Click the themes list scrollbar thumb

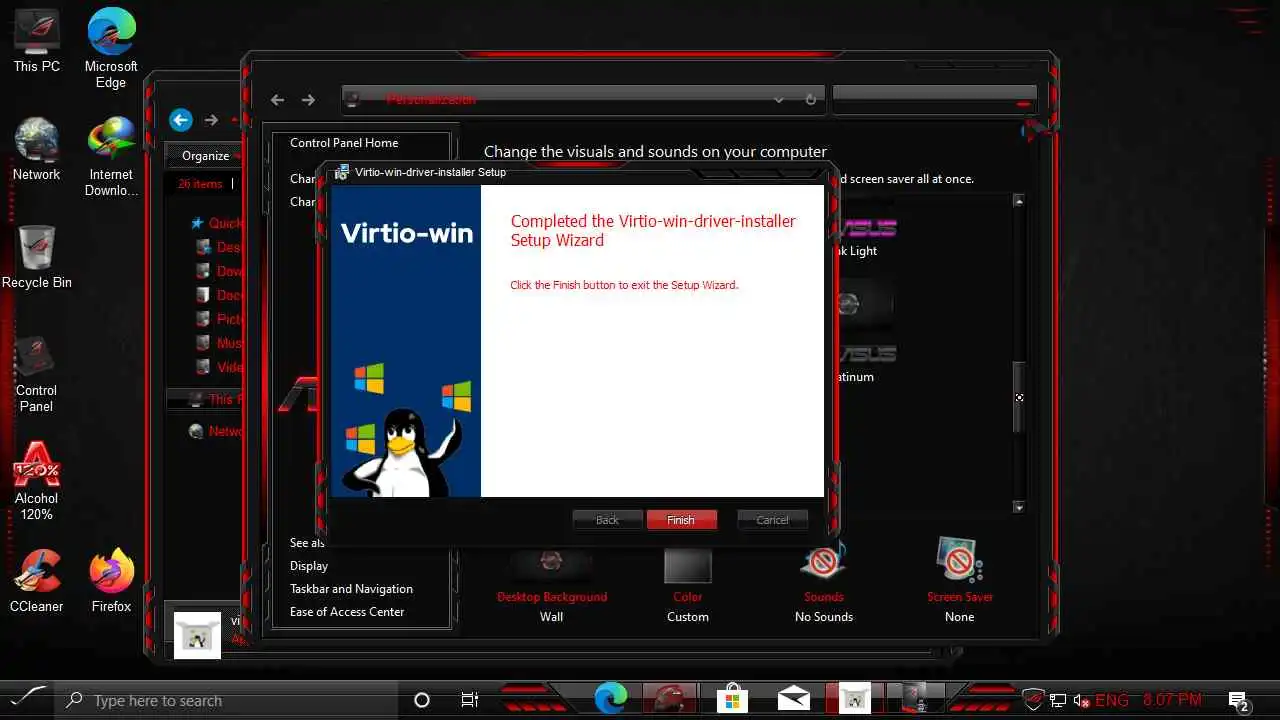(1019, 397)
